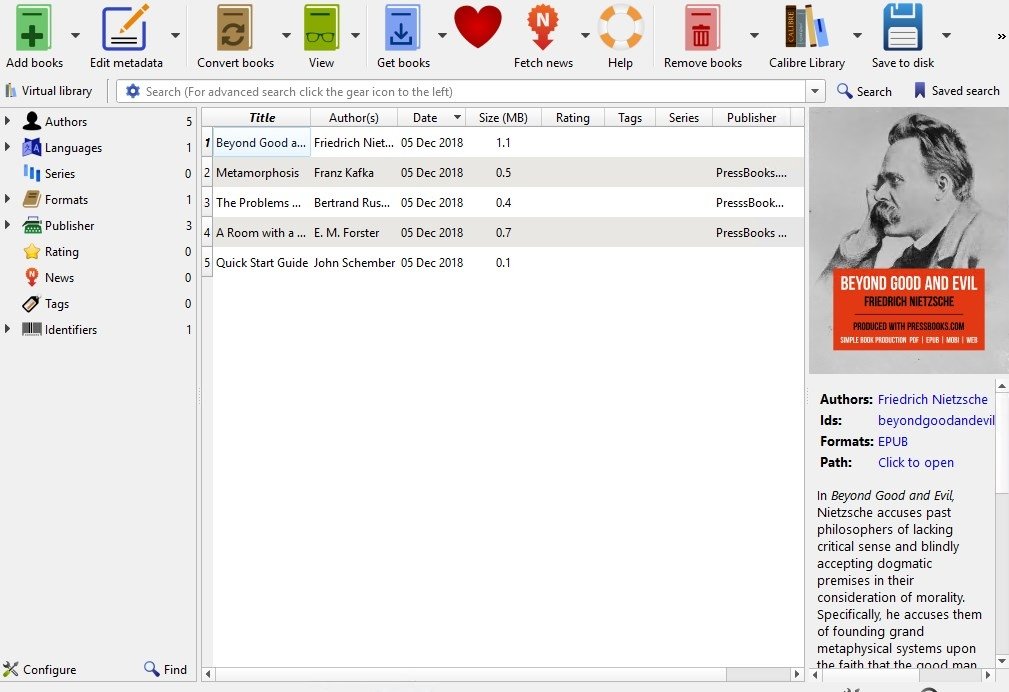Sort books by Publisher column

(752, 118)
